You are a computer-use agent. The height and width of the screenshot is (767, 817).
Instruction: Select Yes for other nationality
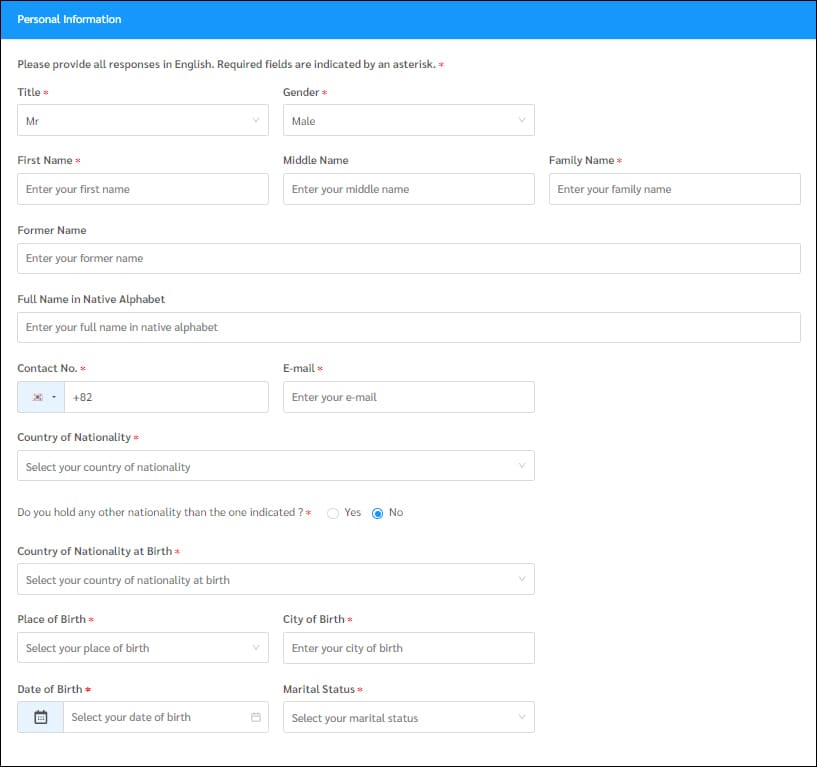[333, 513]
